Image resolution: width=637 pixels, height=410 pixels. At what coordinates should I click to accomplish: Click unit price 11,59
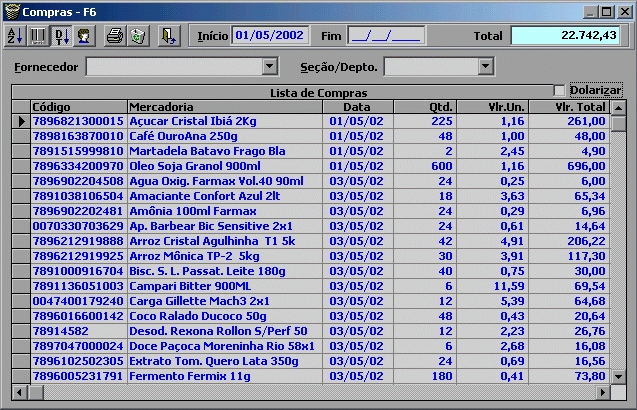click(x=509, y=286)
